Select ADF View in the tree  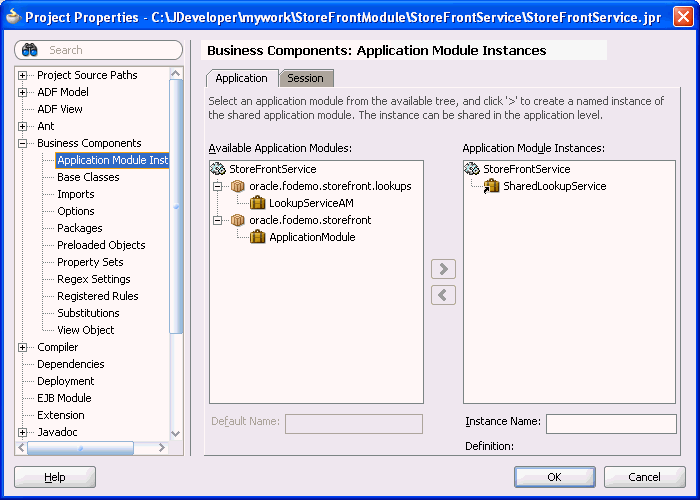coord(59,109)
